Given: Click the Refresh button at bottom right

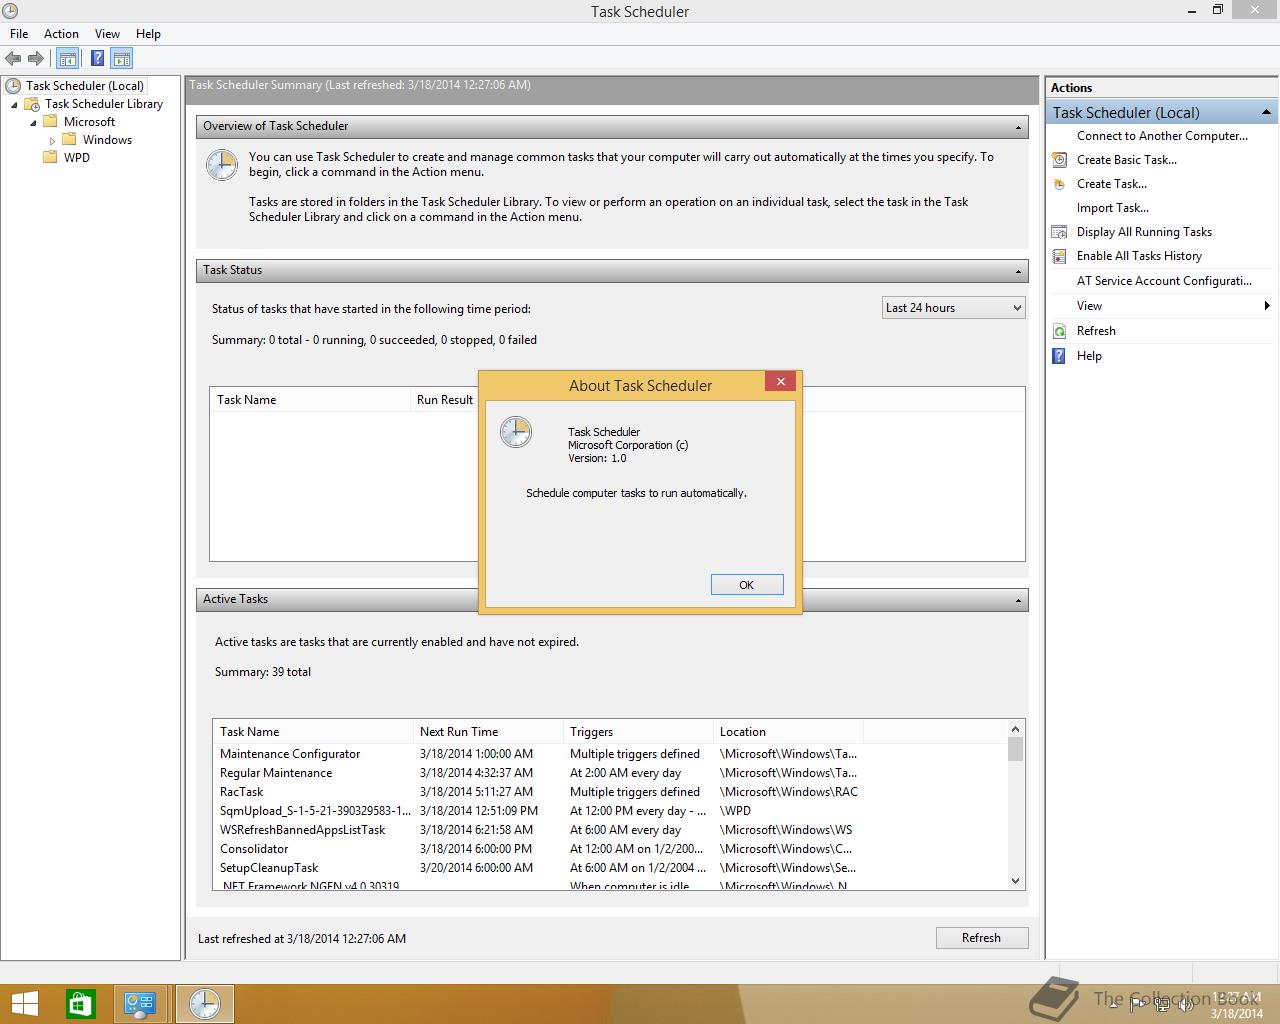Looking at the screenshot, I should pyautogui.click(x=981, y=938).
